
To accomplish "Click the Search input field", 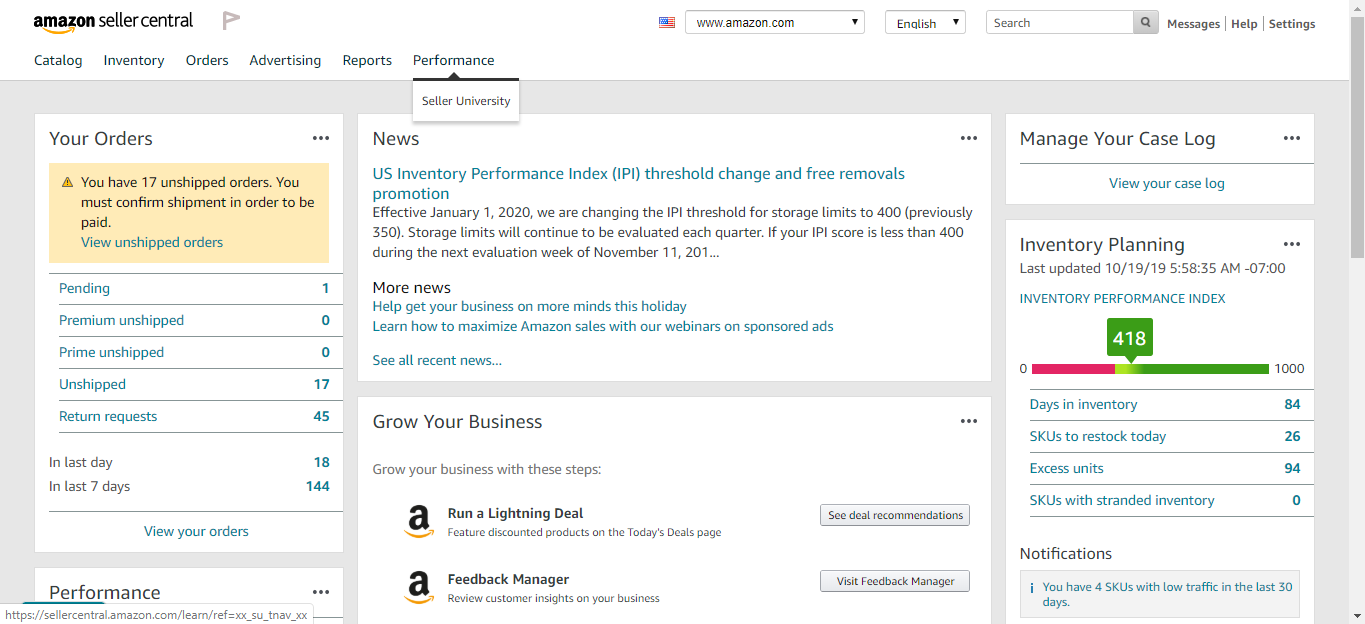I will pyautogui.click(x=1060, y=23).
